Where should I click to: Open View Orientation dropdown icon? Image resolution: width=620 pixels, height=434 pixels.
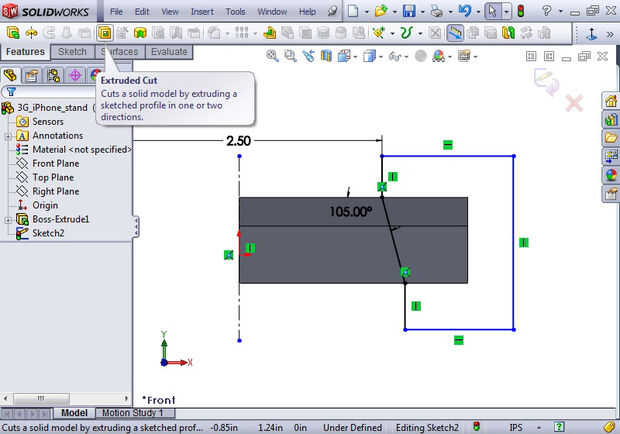coord(344,56)
